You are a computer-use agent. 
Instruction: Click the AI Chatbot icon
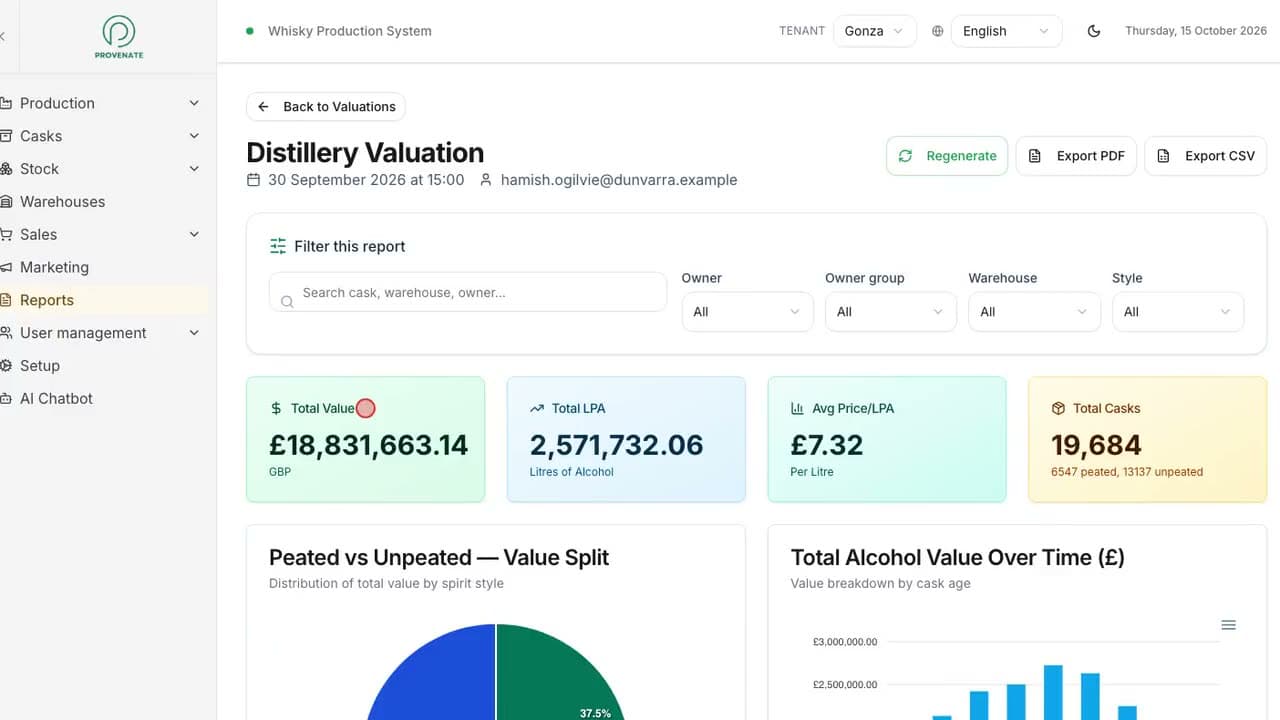click(6, 398)
